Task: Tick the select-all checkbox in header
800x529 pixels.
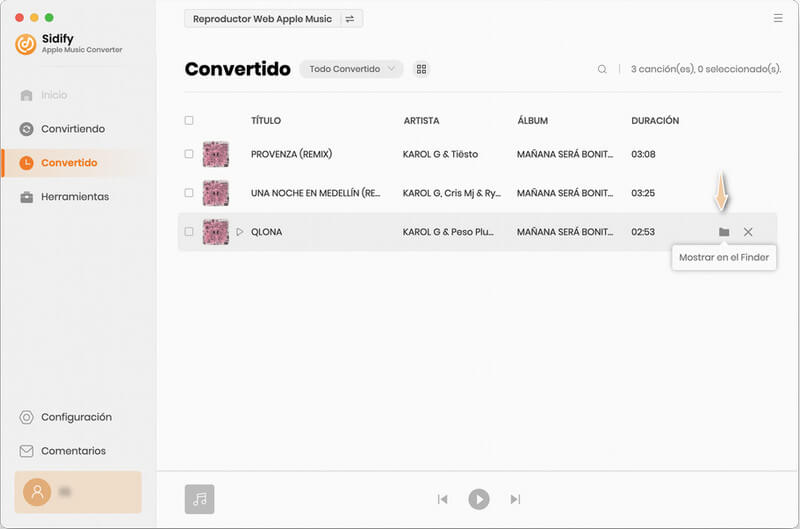Action: [x=189, y=120]
